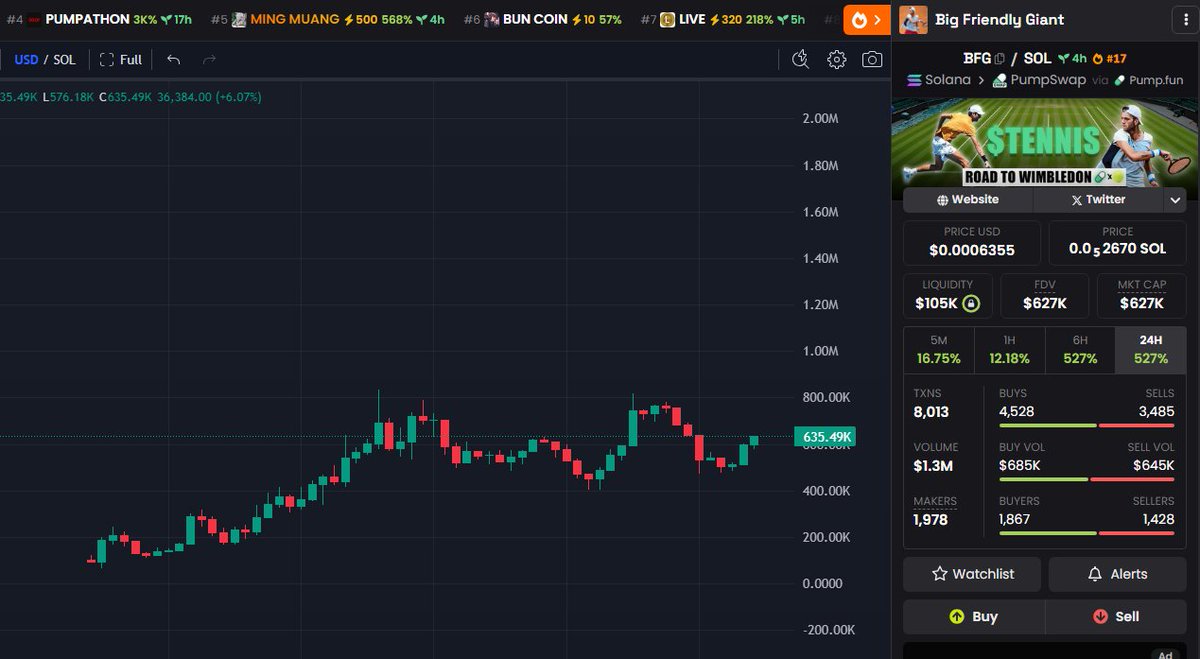The width and height of the screenshot is (1200, 659).
Task: Open the token Website link
Action: (x=968, y=200)
